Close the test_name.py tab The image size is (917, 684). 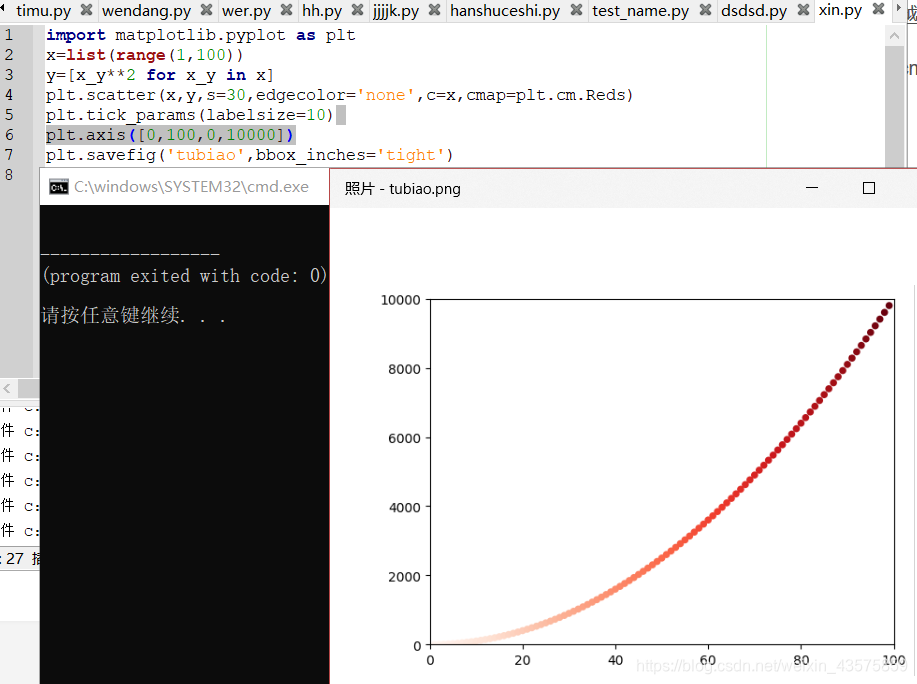point(707,11)
